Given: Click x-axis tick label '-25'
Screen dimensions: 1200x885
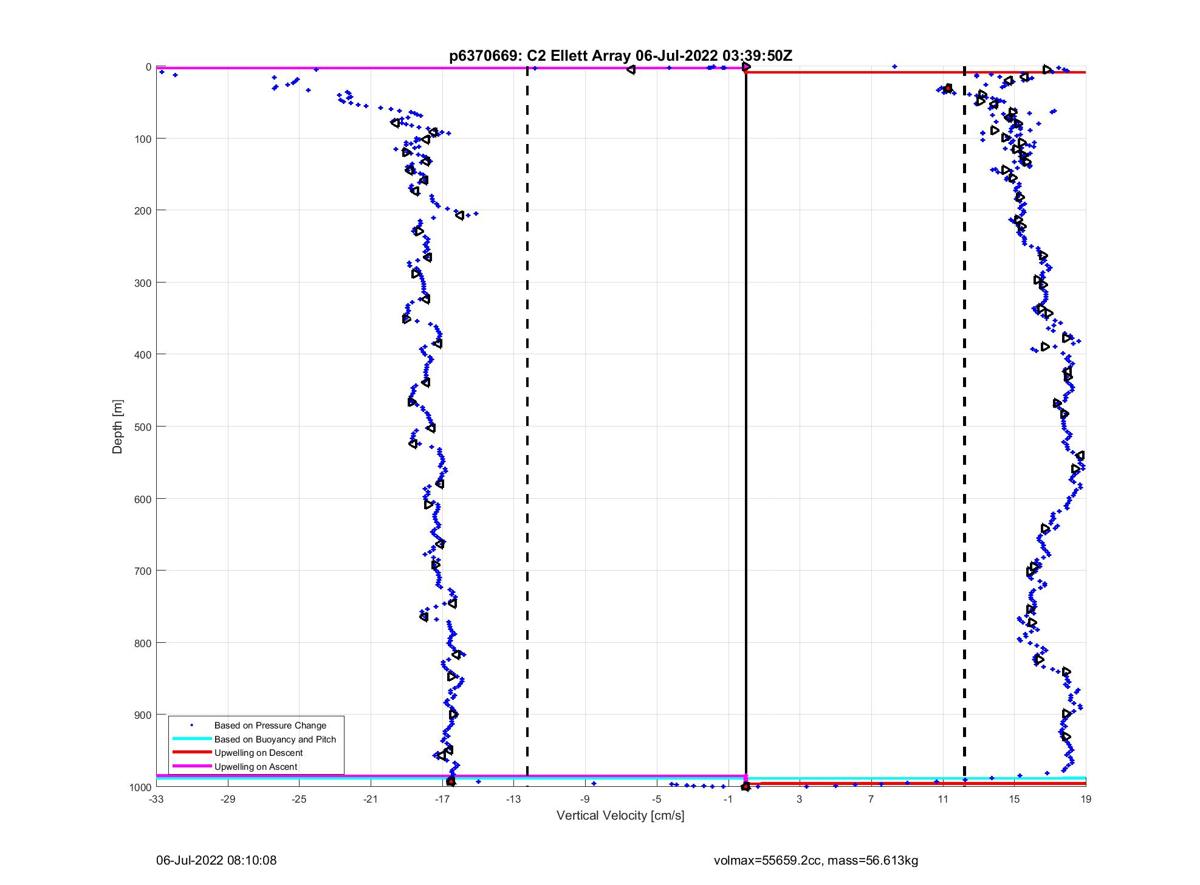Looking at the screenshot, I should (299, 800).
